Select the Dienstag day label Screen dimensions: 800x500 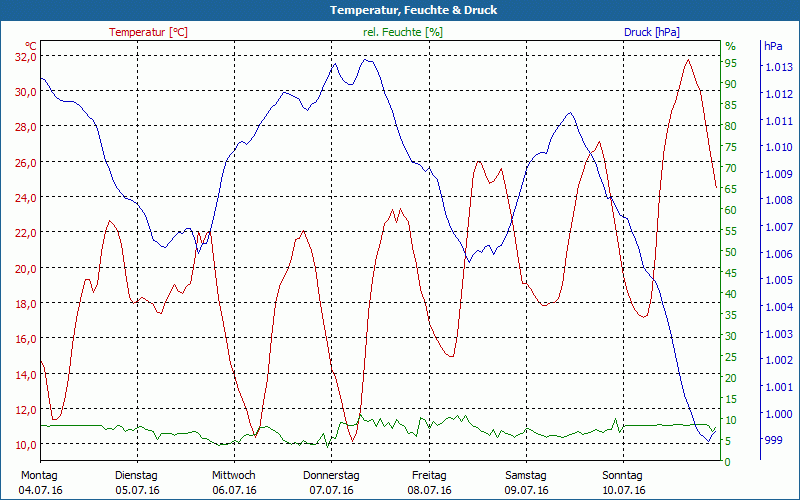click(137, 476)
